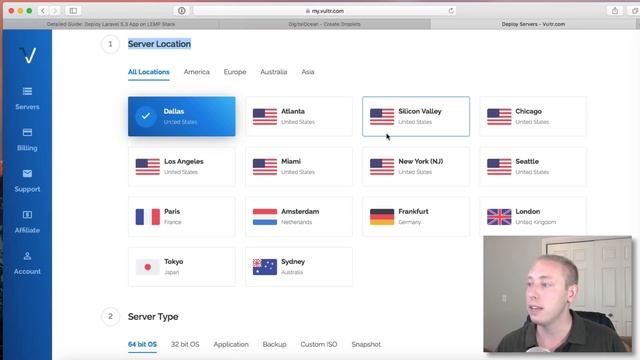This screenshot has height=360, width=640.
Task: Open the Support envelope icon
Action: pyautogui.click(x=27, y=173)
